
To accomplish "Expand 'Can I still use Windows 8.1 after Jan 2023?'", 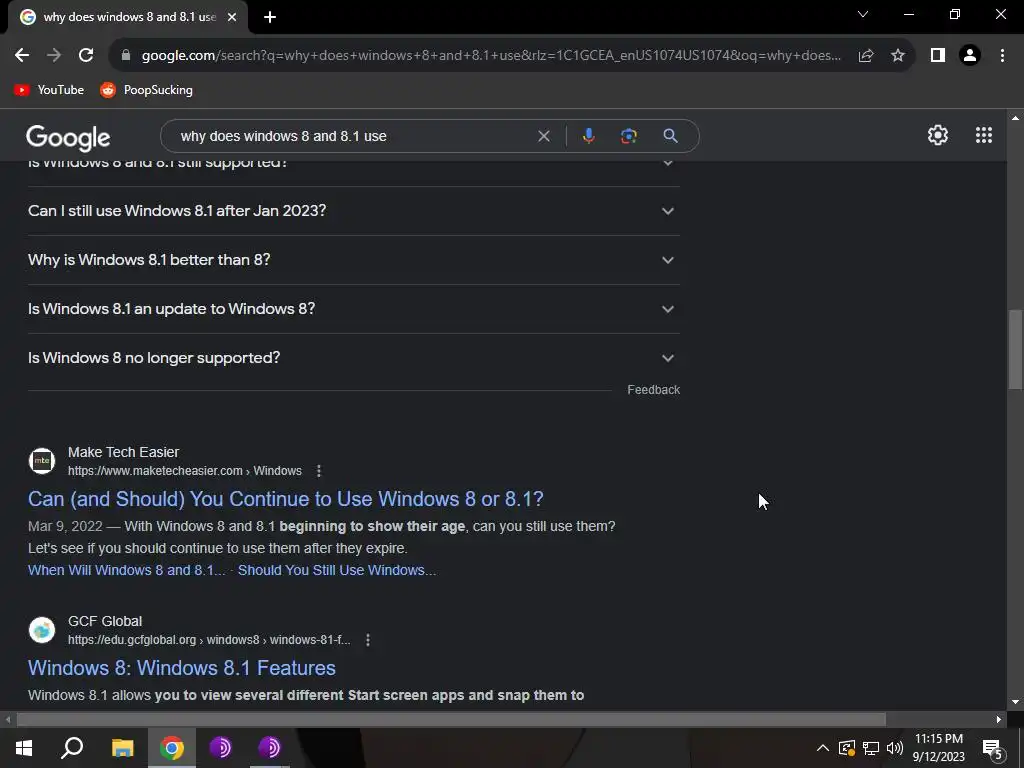I will pyautogui.click(x=353, y=211).
